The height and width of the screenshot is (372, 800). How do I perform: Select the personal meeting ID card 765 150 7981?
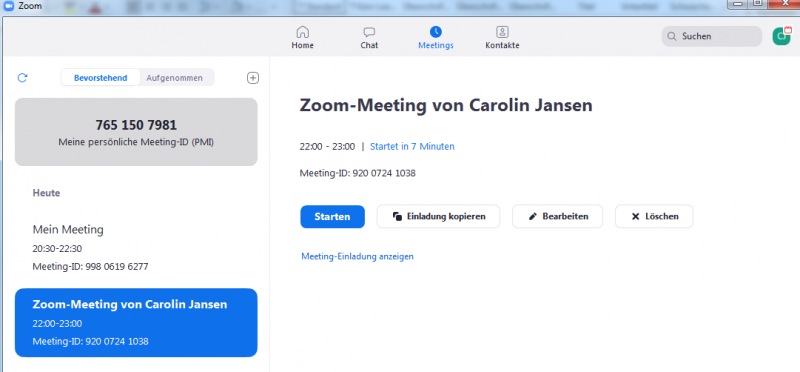pos(136,132)
